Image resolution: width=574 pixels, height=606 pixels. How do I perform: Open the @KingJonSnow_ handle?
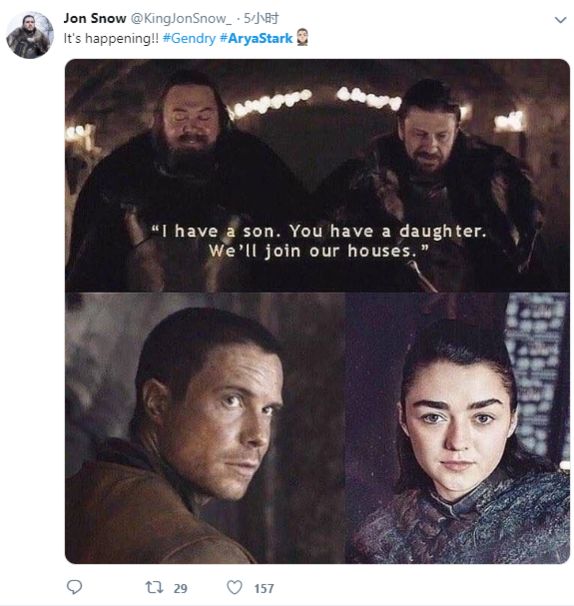(x=182, y=18)
